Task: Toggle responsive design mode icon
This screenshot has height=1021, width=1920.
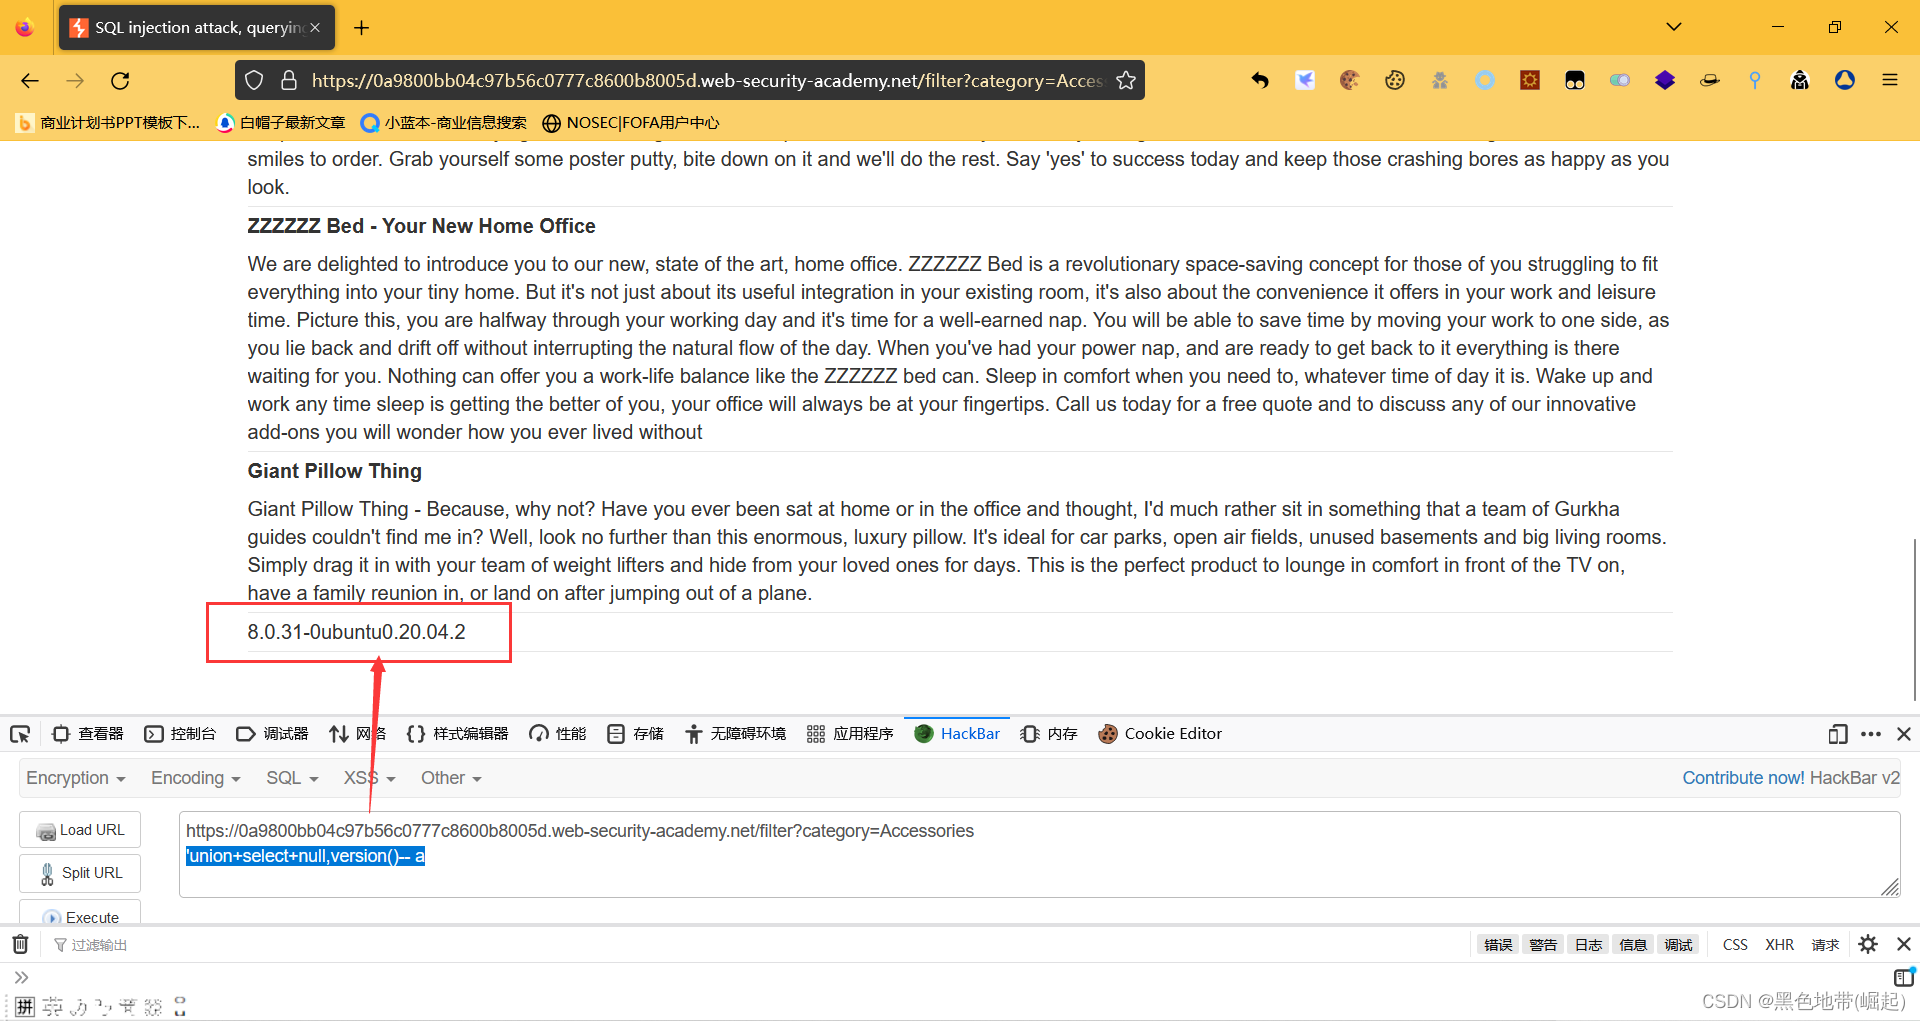Action: click(x=1838, y=734)
